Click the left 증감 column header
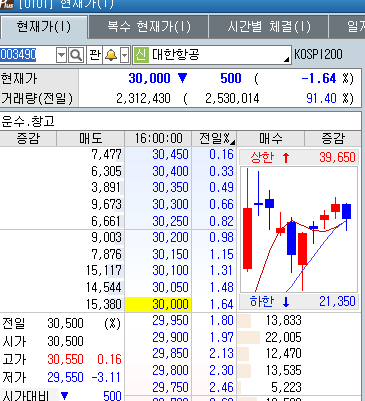 tap(28, 138)
